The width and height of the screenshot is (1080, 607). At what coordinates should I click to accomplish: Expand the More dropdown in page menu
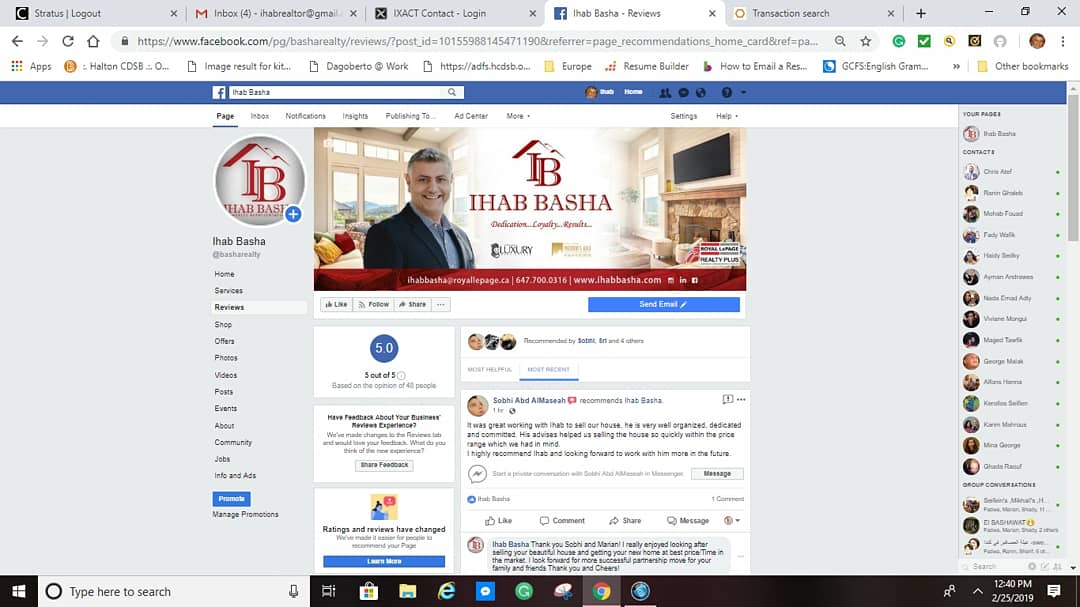click(x=518, y=116)
